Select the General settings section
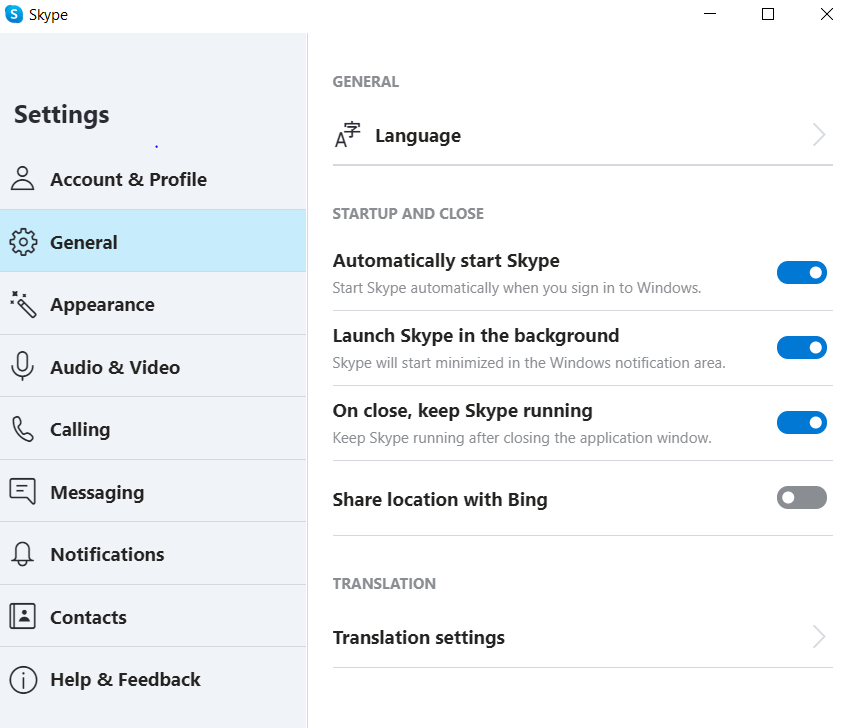This screenshot has width=856, height=728. (x=153, y=241)
